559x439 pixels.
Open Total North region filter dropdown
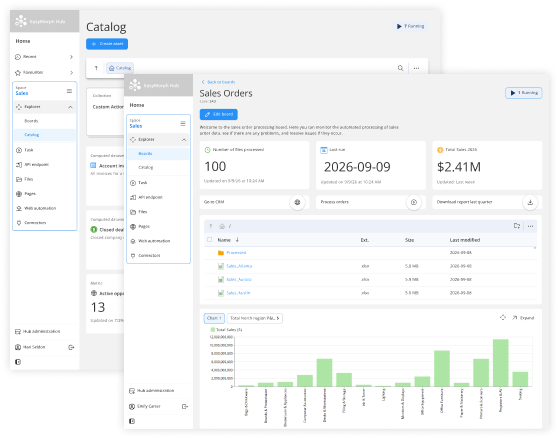click(x=255, y=318)
